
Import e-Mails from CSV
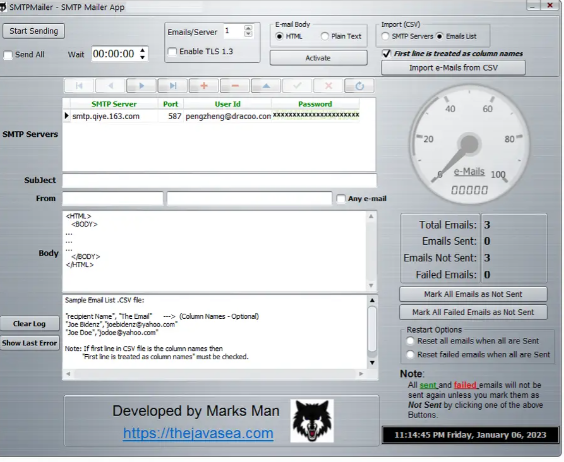pyautogui.click(x=453, y=68)
